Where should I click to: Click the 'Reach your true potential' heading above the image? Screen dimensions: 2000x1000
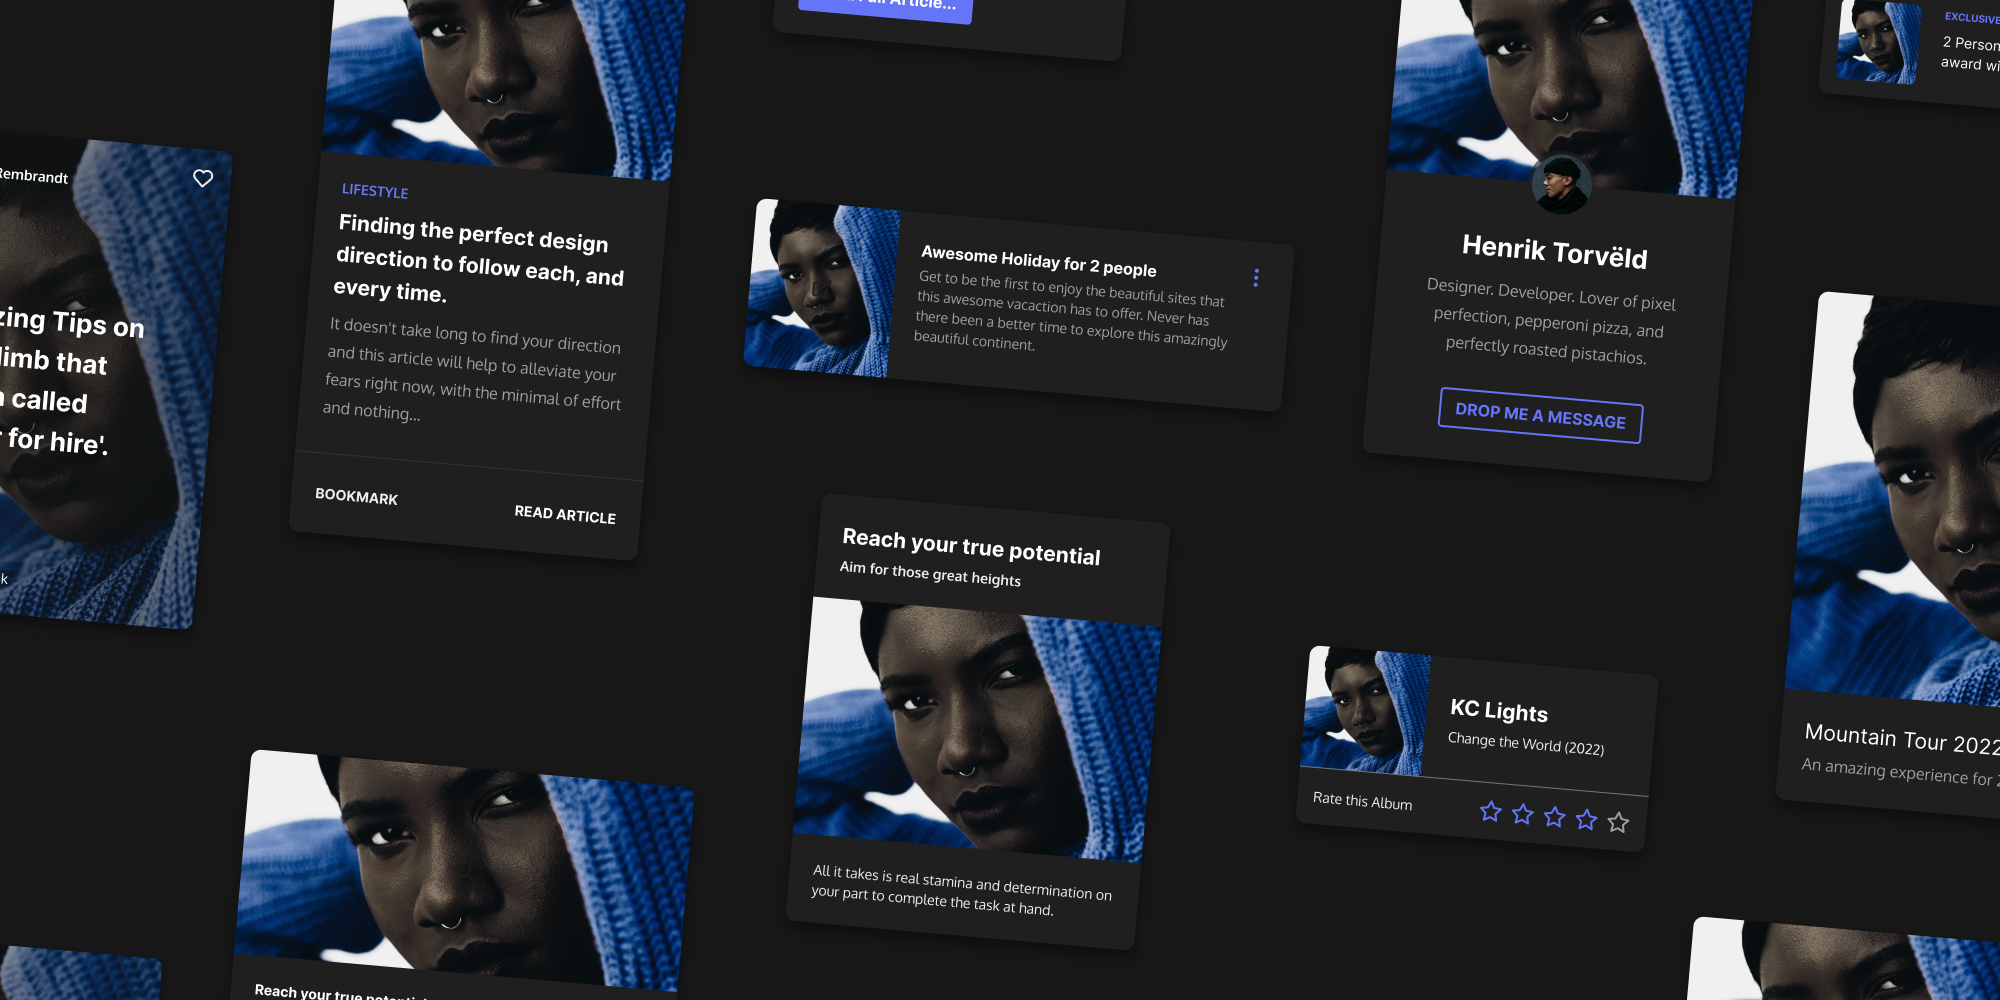pyautogui.click(x=971, y=546)
